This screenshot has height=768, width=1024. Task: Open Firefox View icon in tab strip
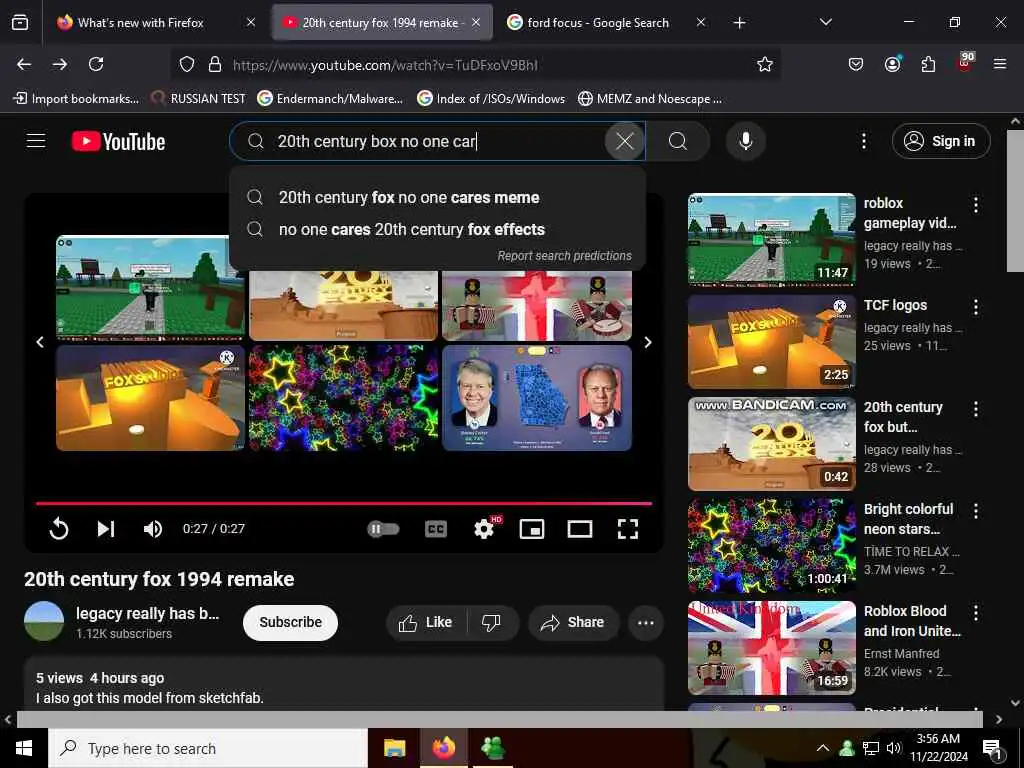[20, 22]
